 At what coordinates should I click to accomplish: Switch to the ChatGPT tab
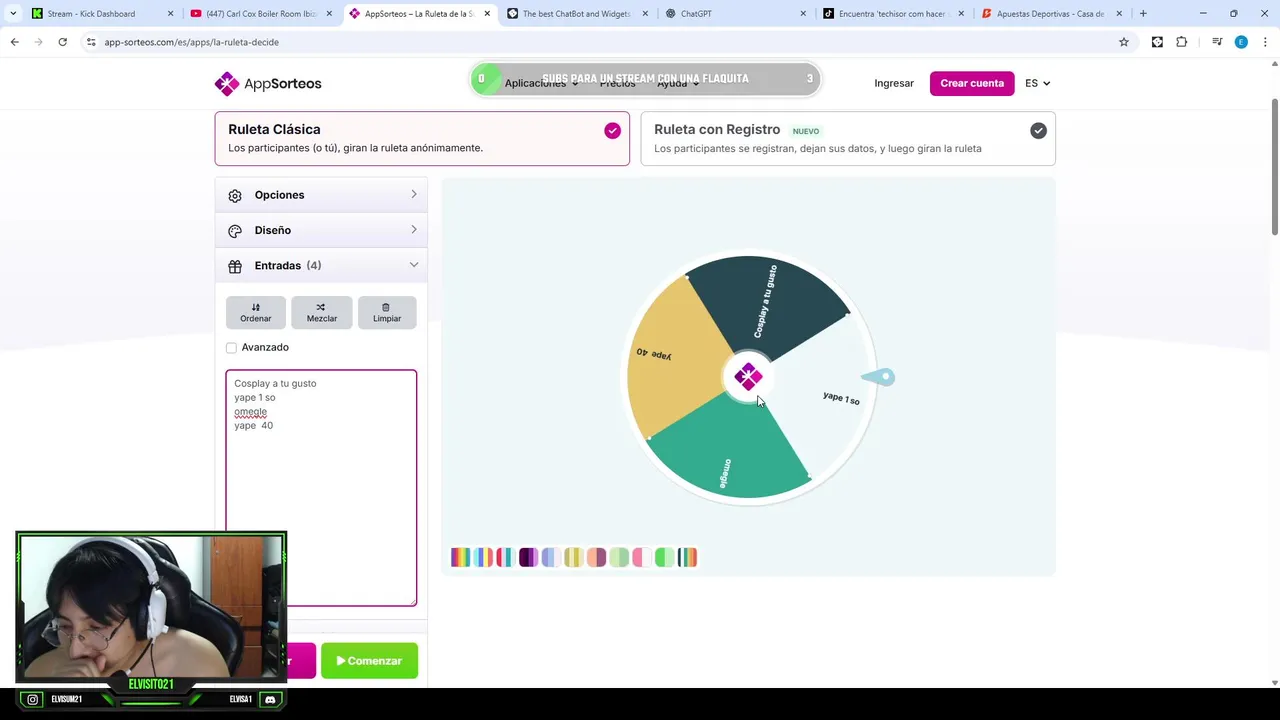pos(735,14)
